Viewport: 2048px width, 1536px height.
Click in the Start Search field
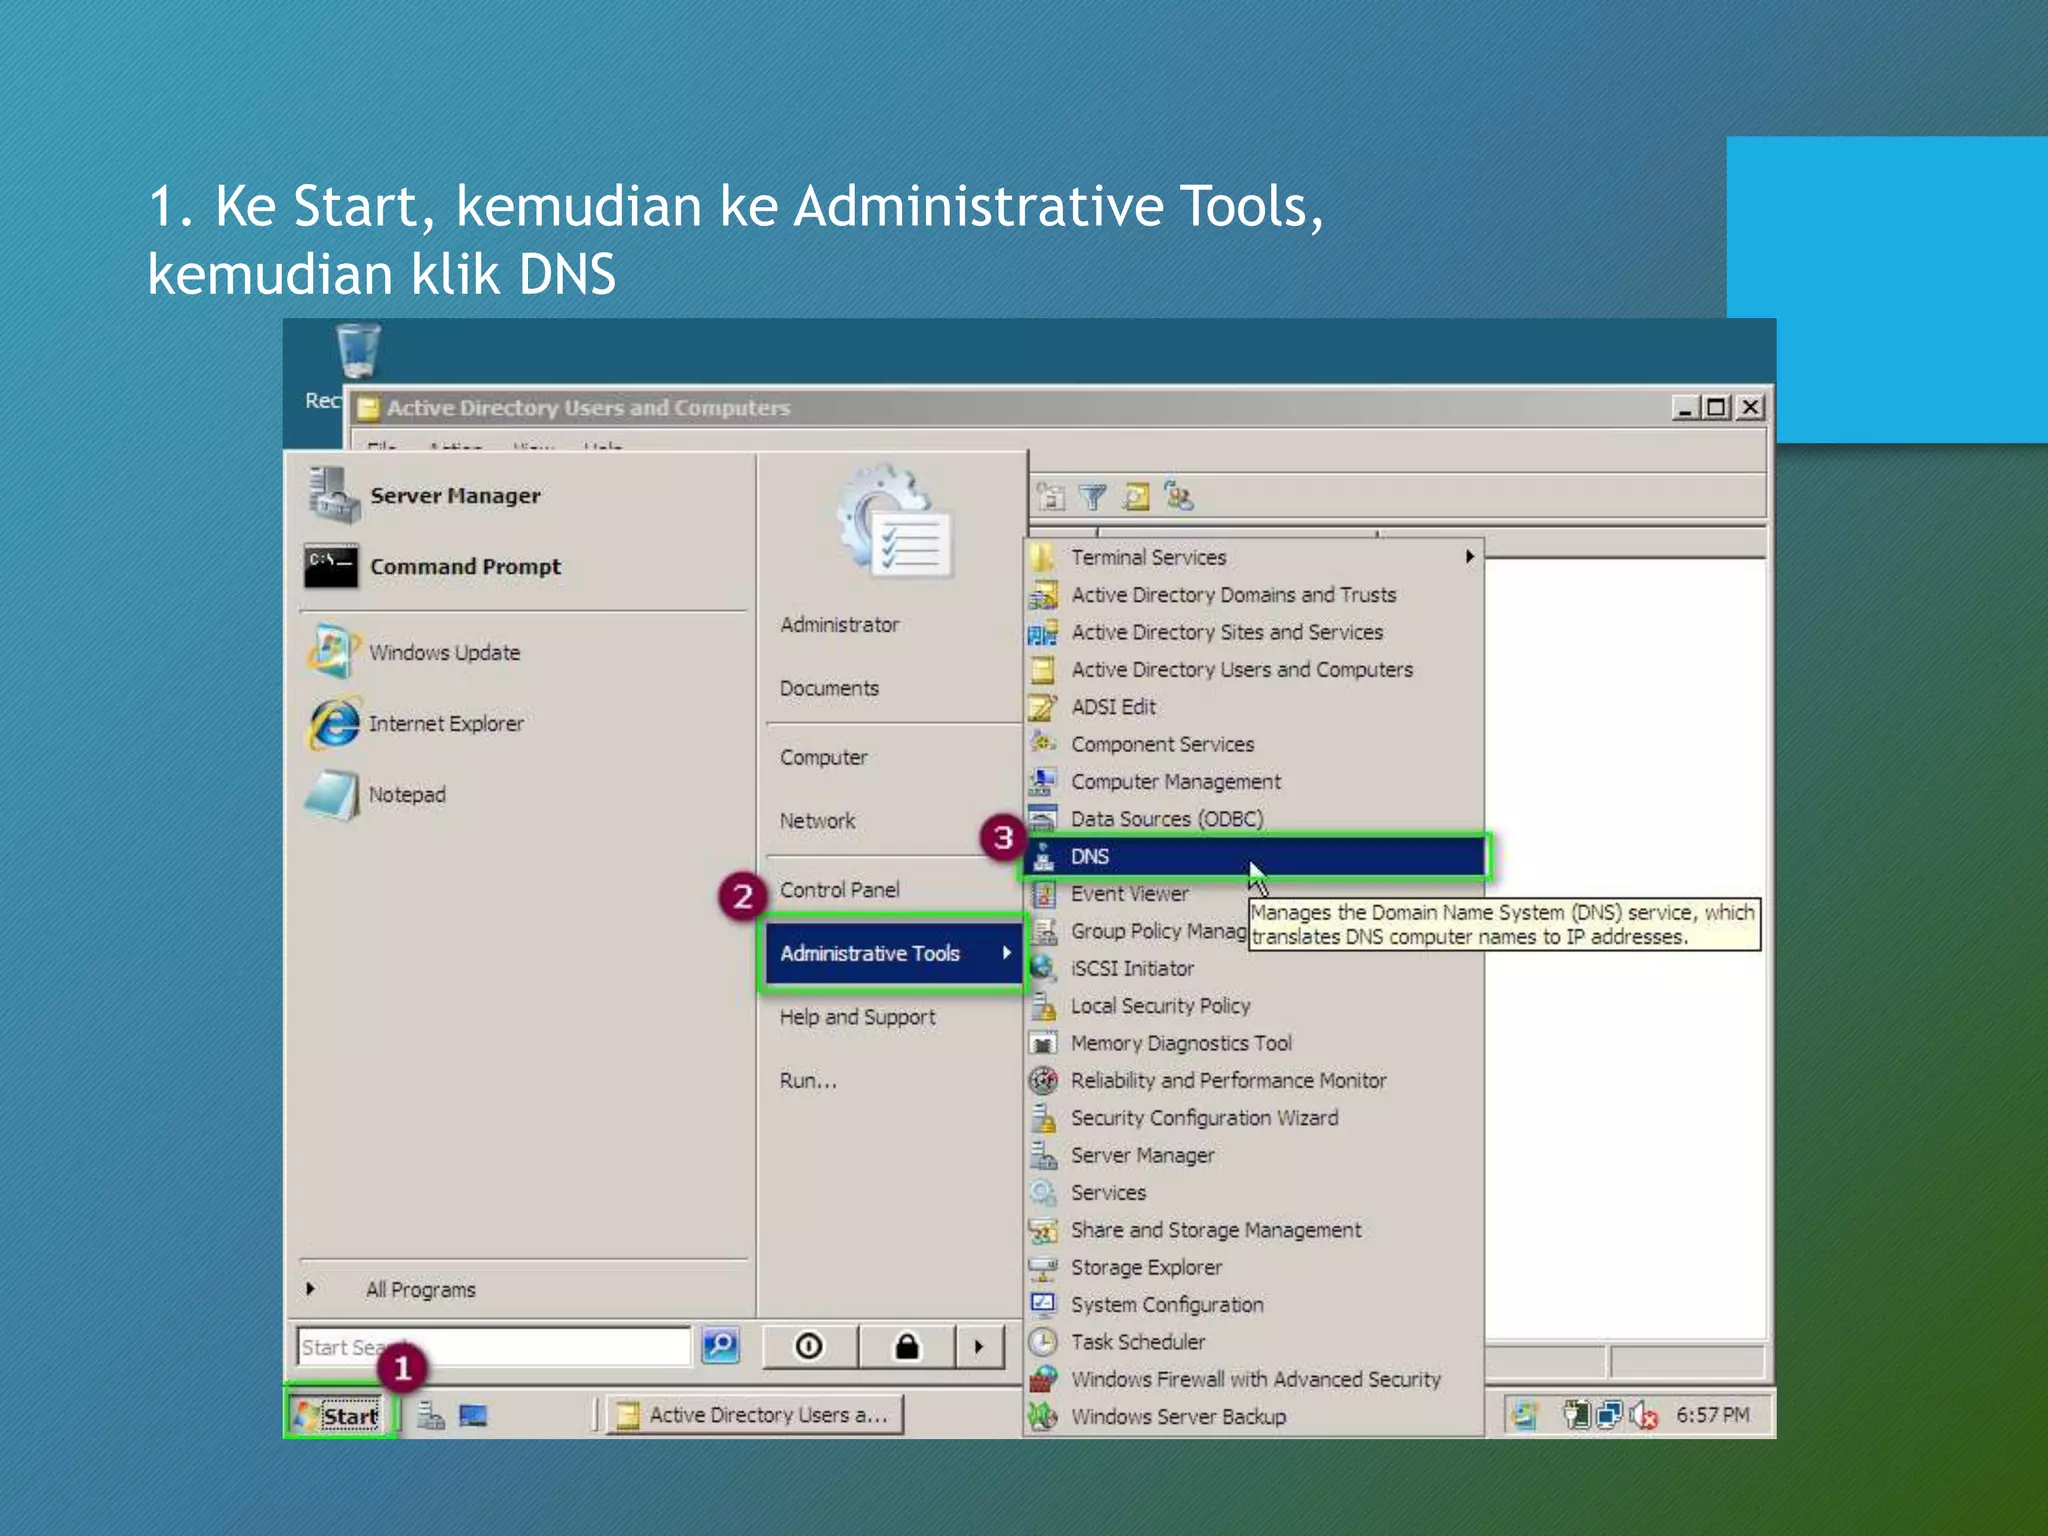(x=494, y=1346)
